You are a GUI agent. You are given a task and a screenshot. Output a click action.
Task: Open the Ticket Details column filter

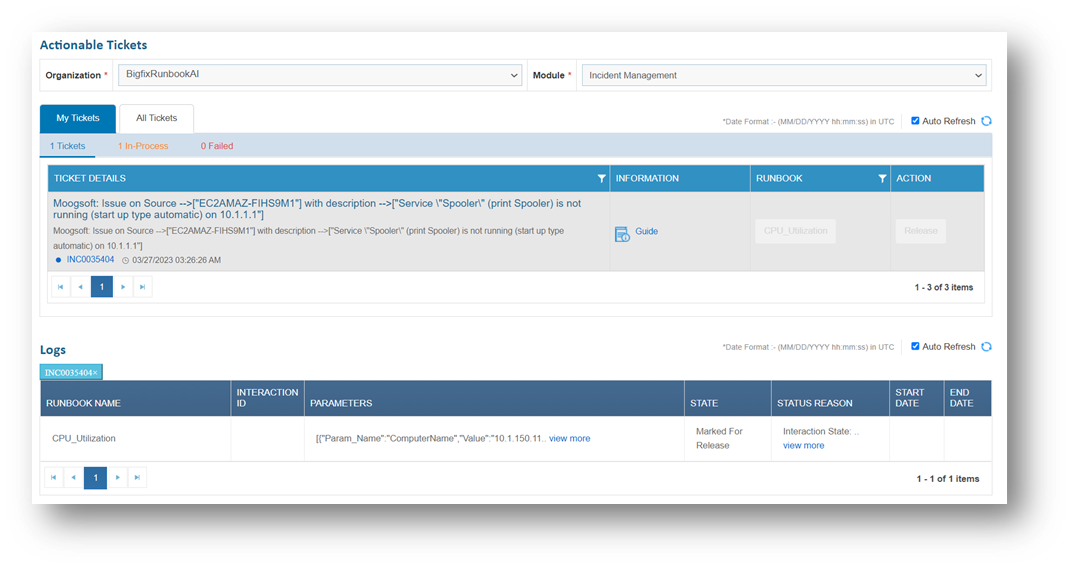click(602, 178)
